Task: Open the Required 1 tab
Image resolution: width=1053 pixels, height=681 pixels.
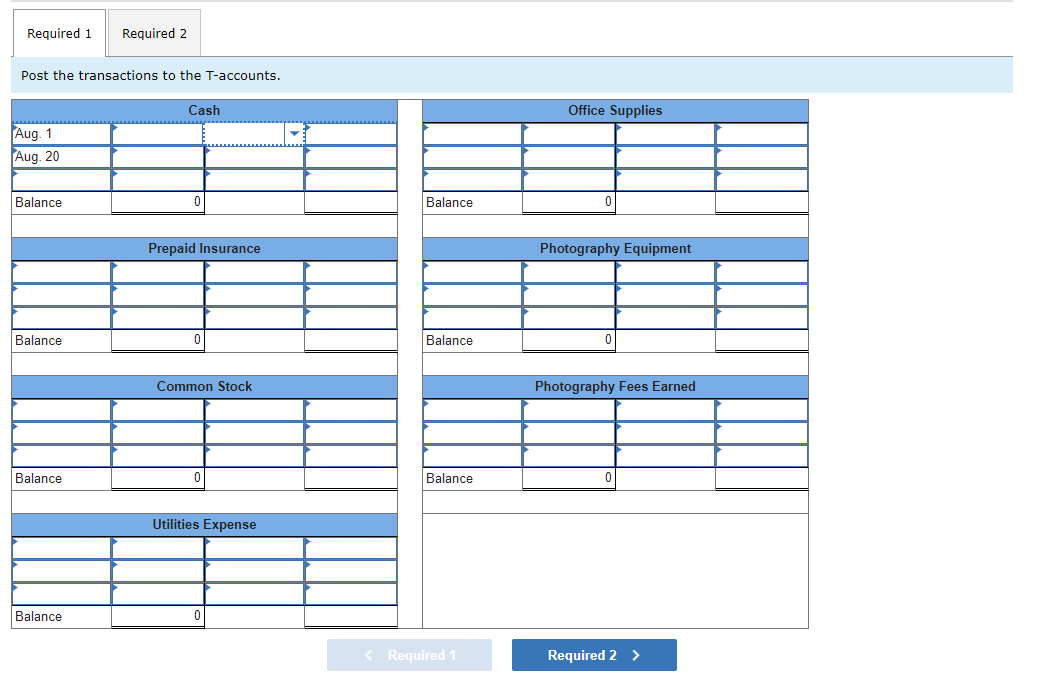Action: (59, 33)
